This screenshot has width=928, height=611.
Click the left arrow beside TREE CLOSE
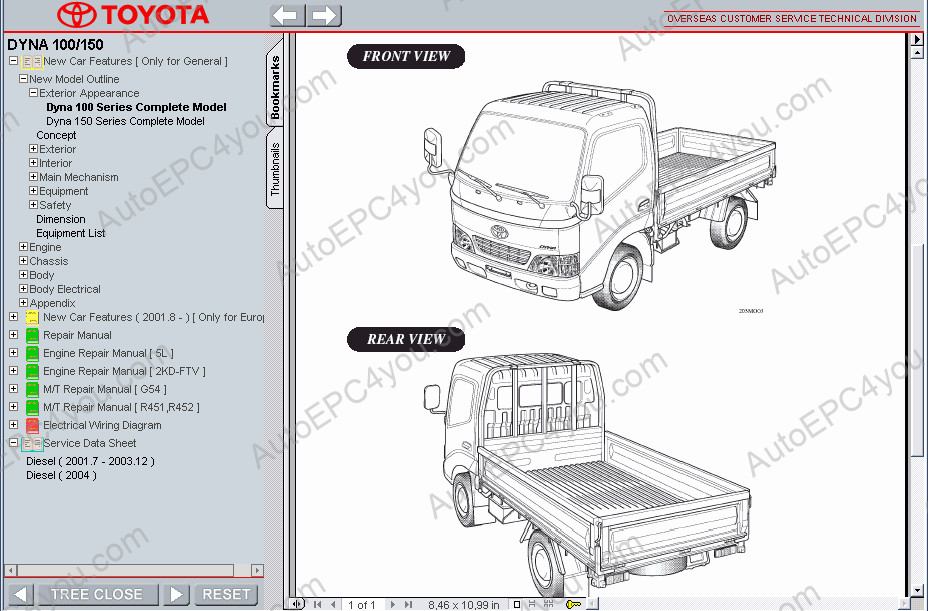pyautogui.click(x=20, y=594)
